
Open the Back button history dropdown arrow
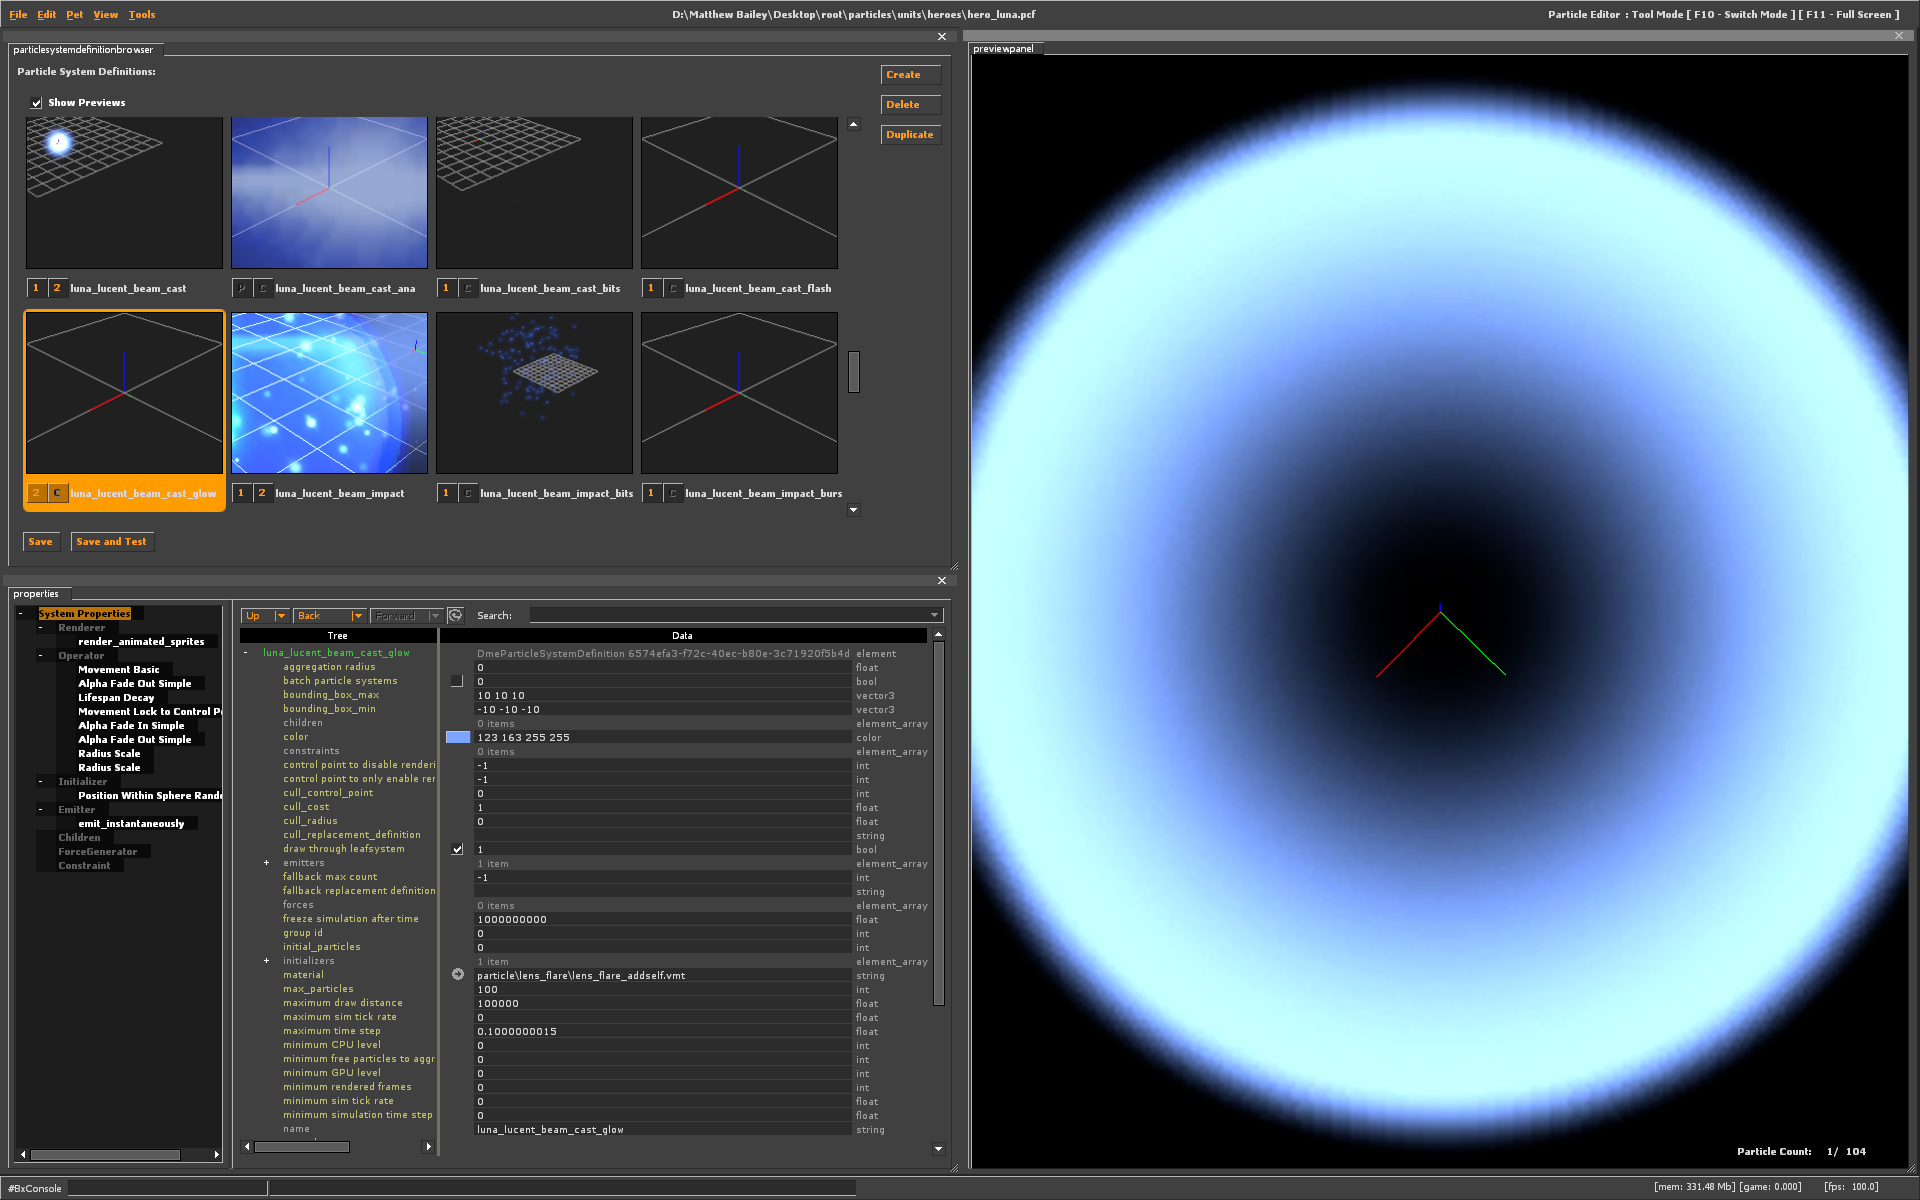[x=357, y=616]
